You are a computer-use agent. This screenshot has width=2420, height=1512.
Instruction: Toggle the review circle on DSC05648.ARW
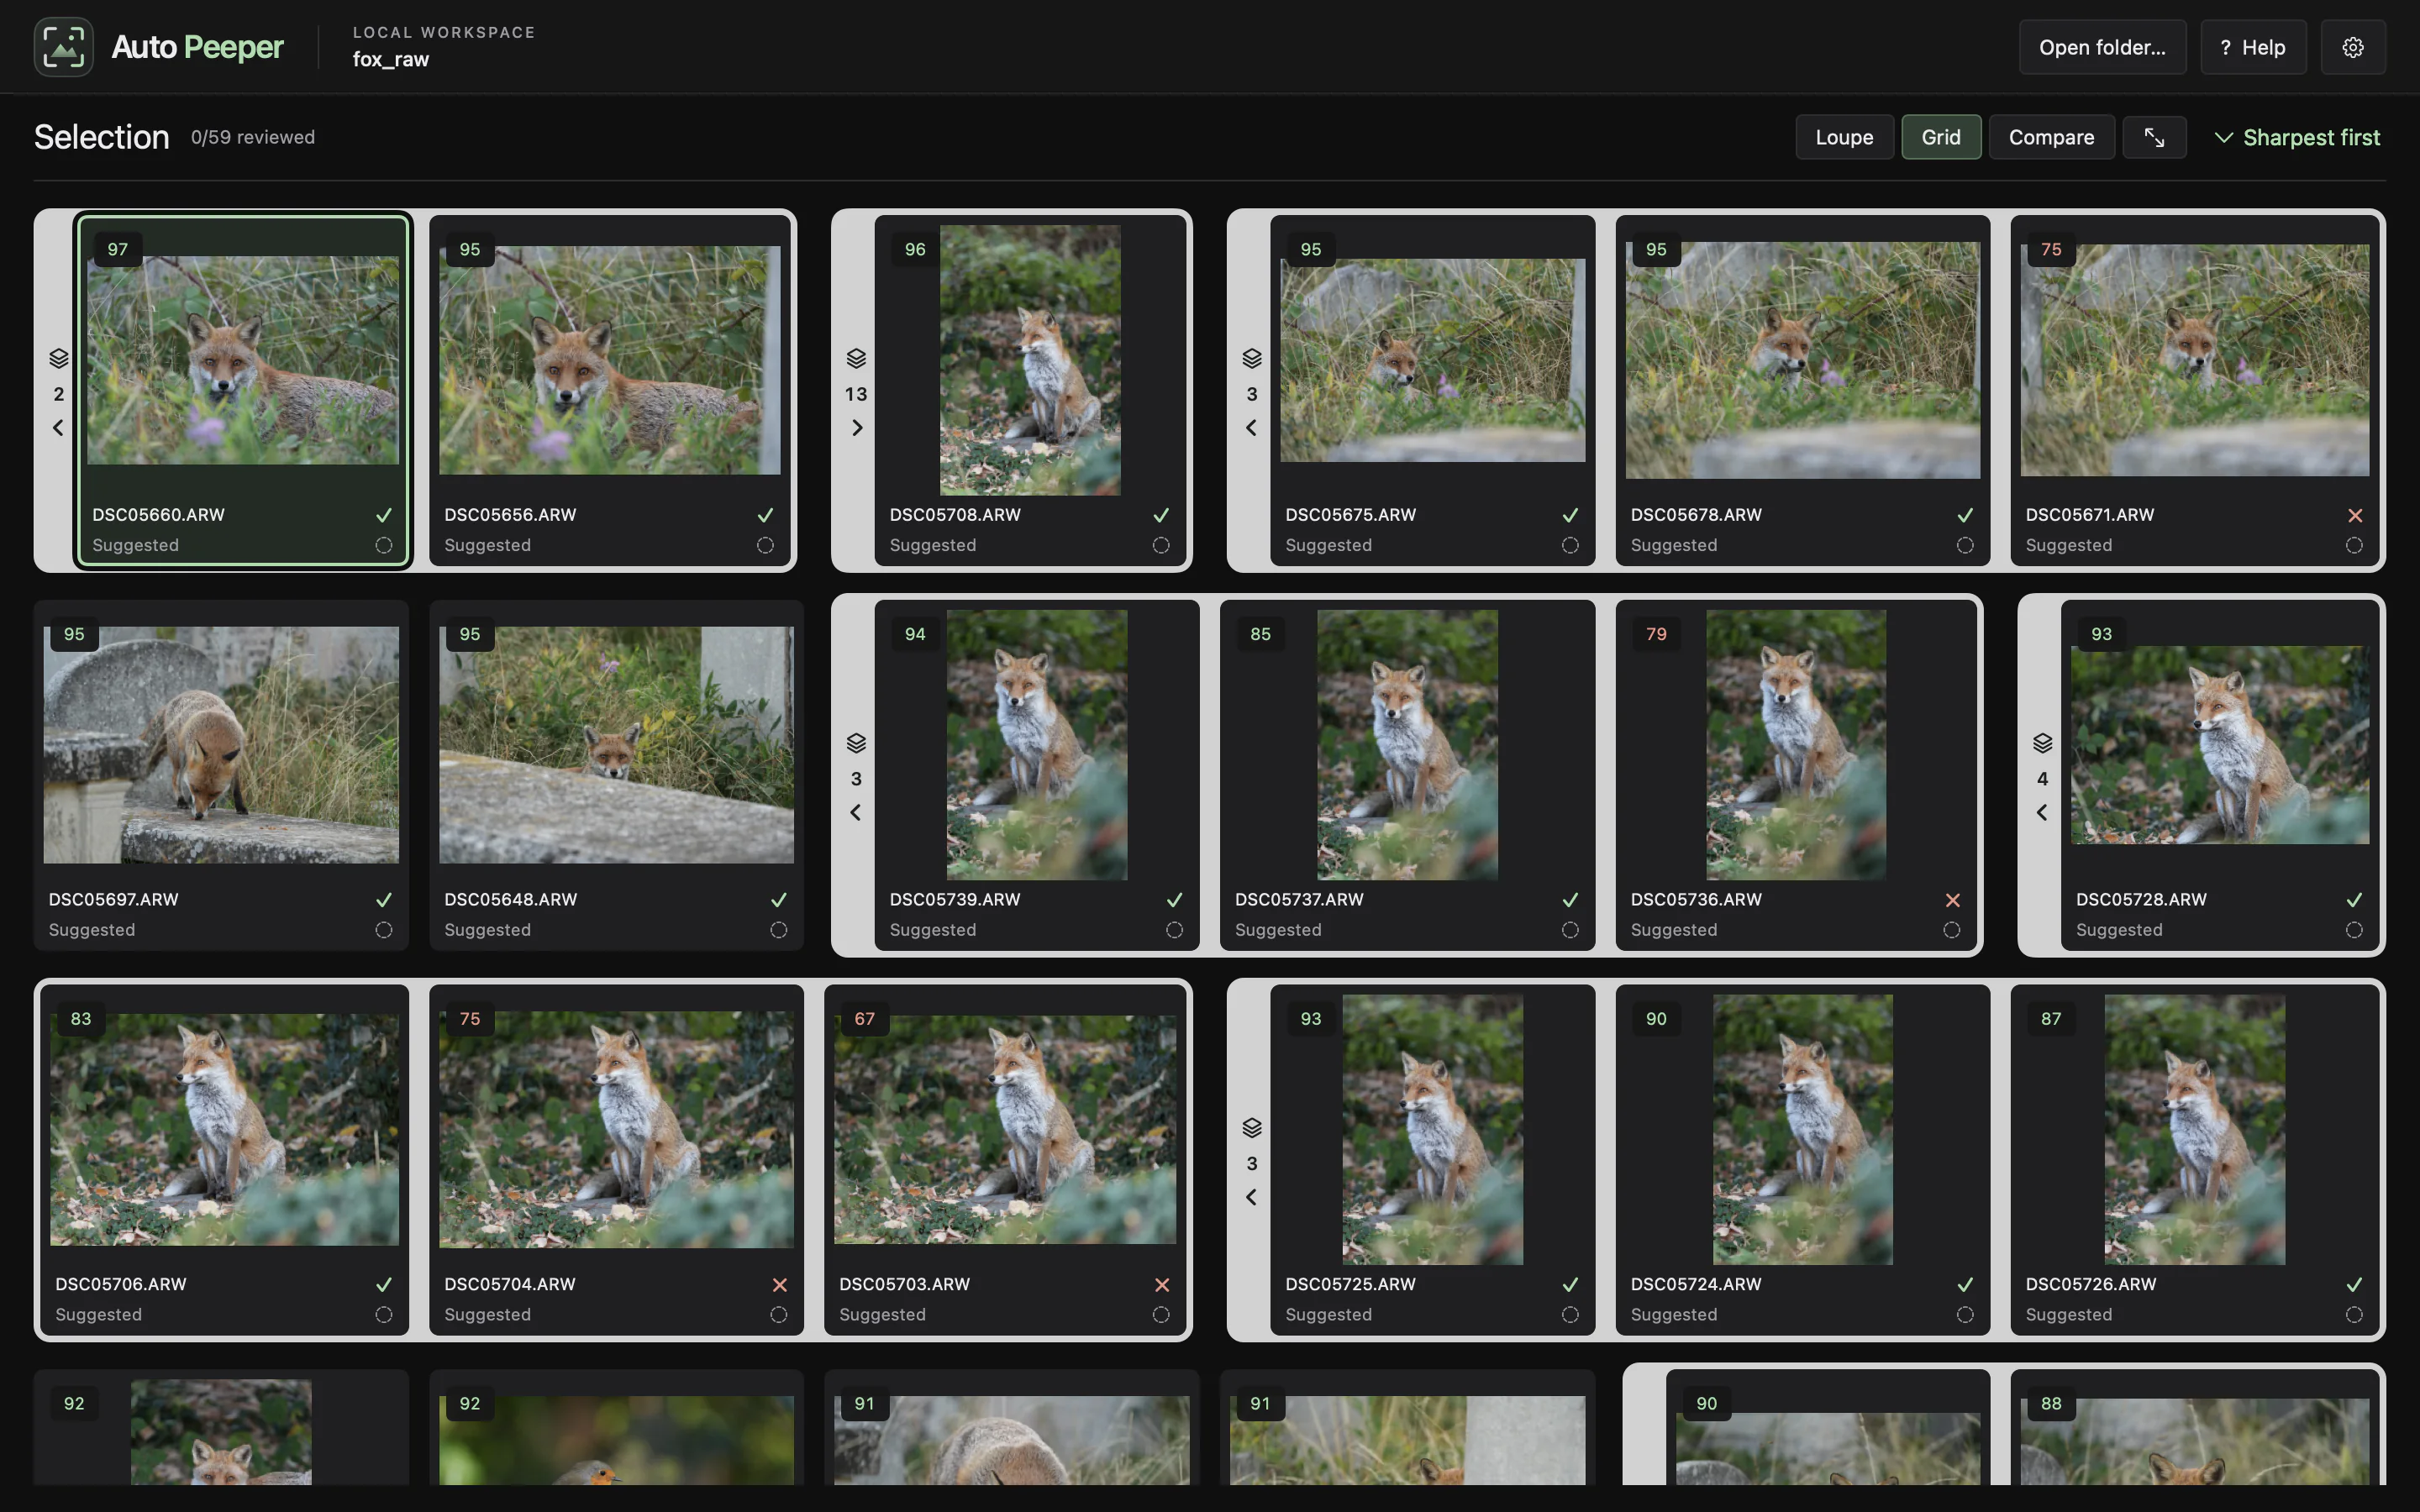coord(779,930)
